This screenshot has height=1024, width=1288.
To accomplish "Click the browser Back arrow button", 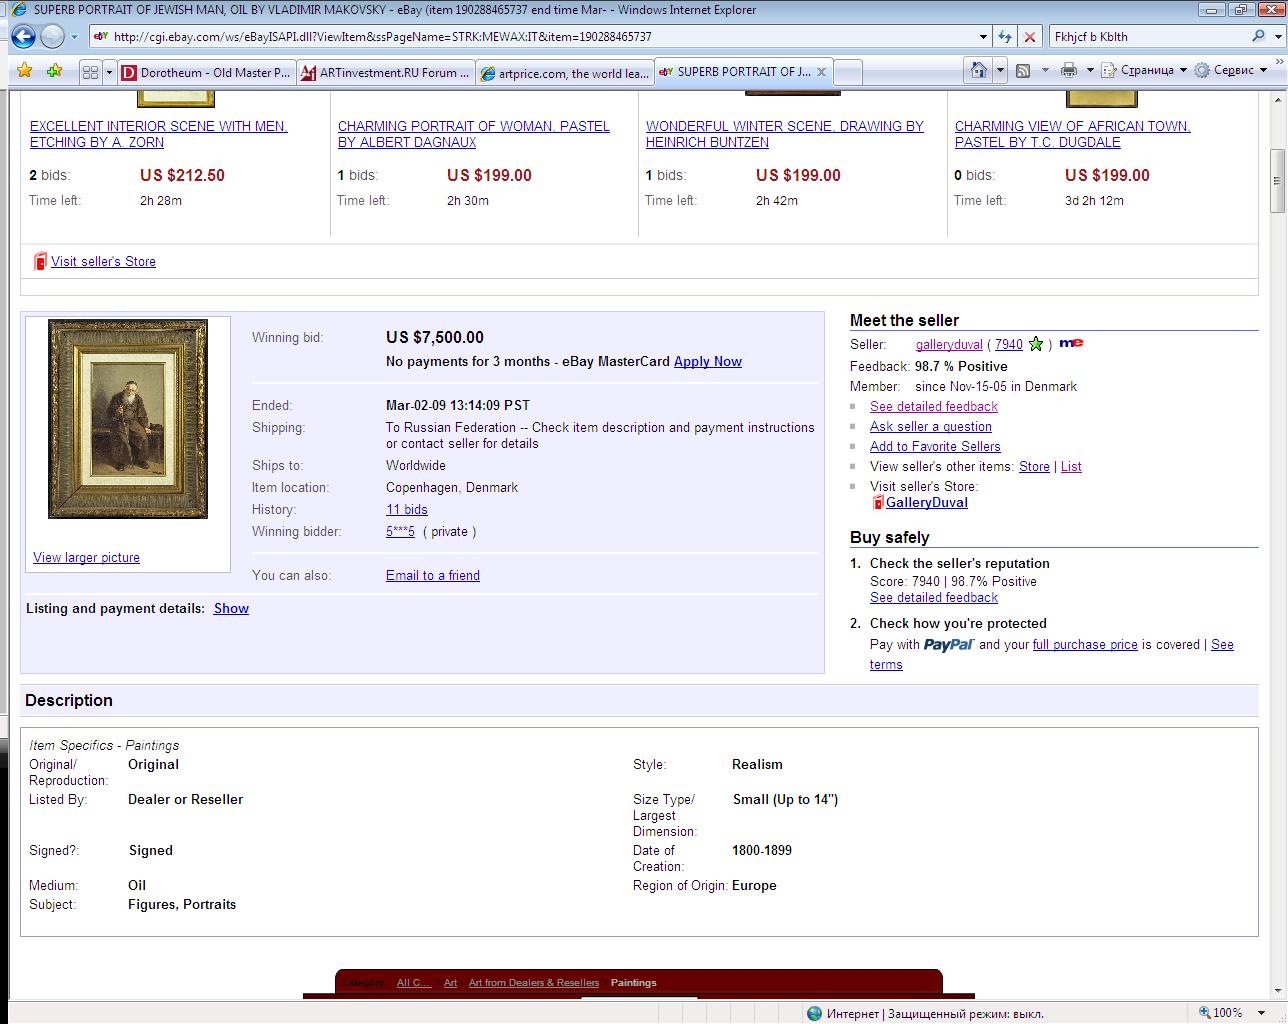I will coord(23,37).
